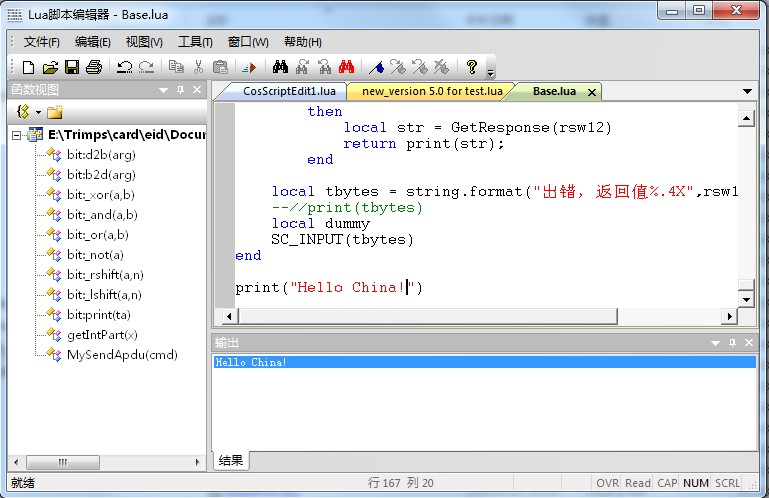Select the 结果 tab in output panel
769x498 pixels.
tap(231, 460)
